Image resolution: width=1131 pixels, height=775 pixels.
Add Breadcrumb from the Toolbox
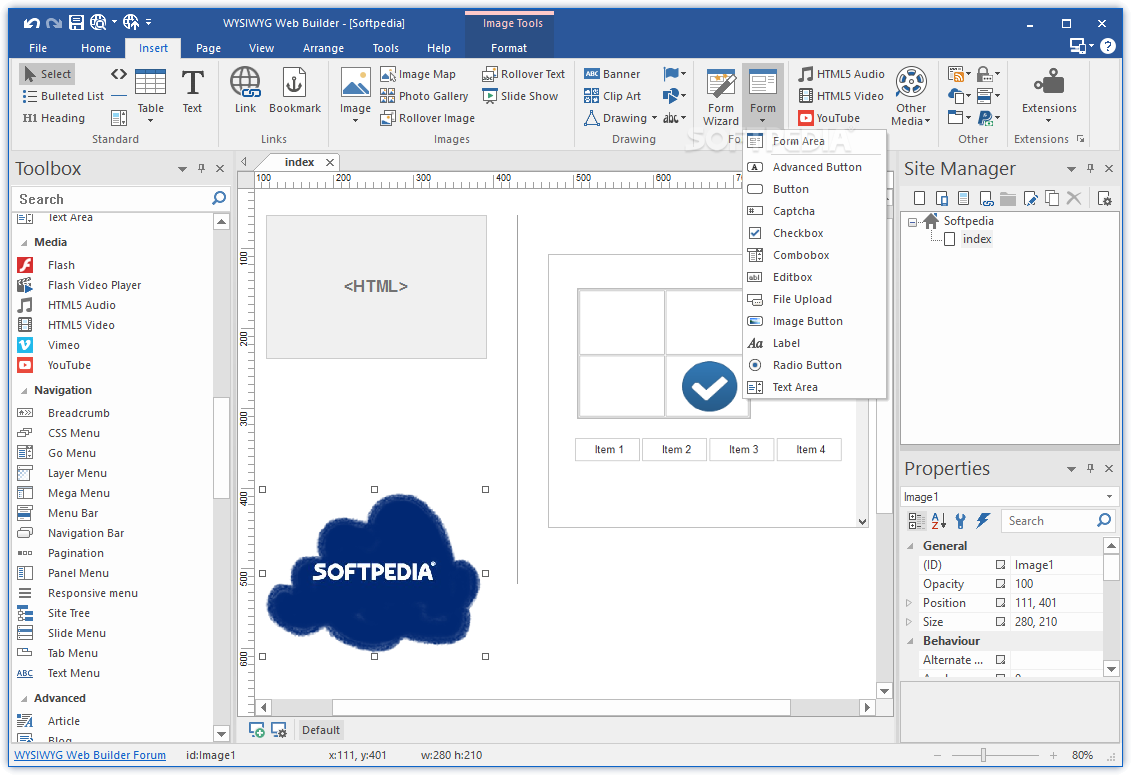(x=79, y=413)
